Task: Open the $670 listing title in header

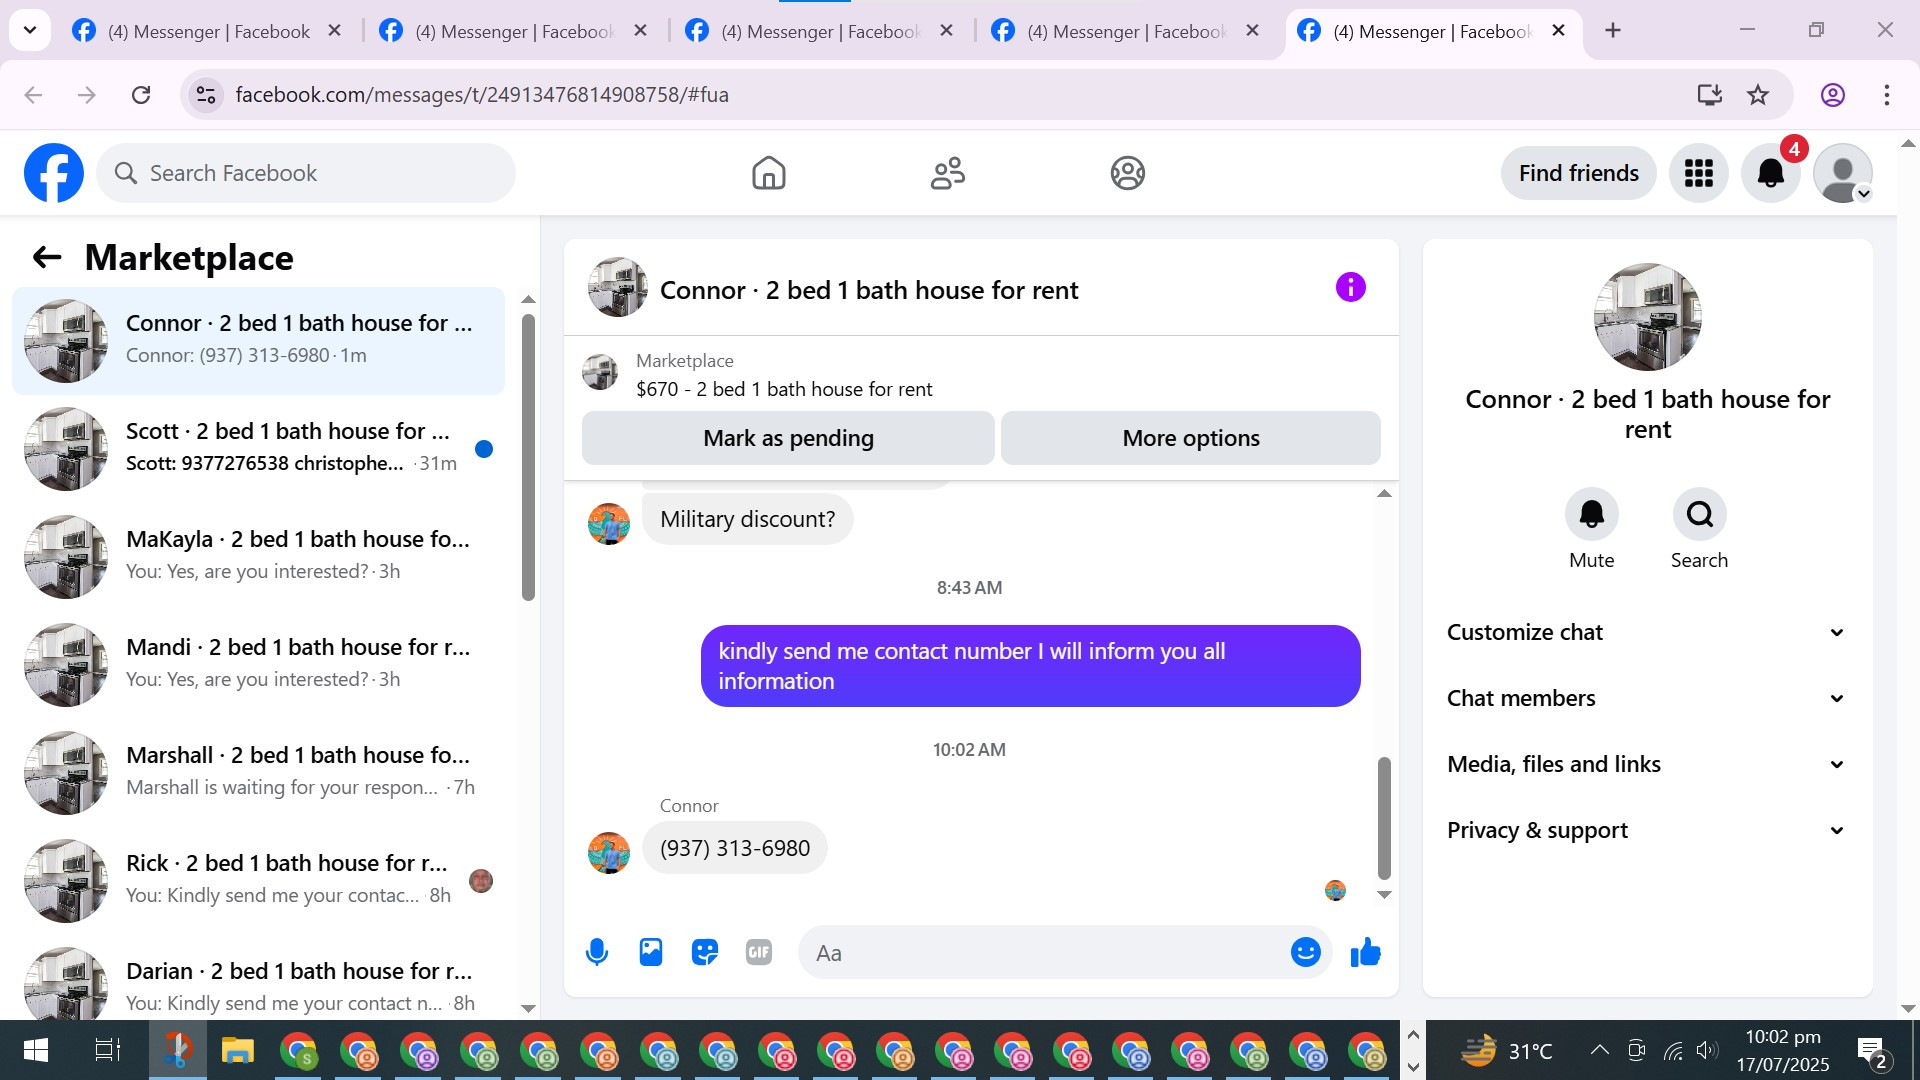Action: point(784,389)
